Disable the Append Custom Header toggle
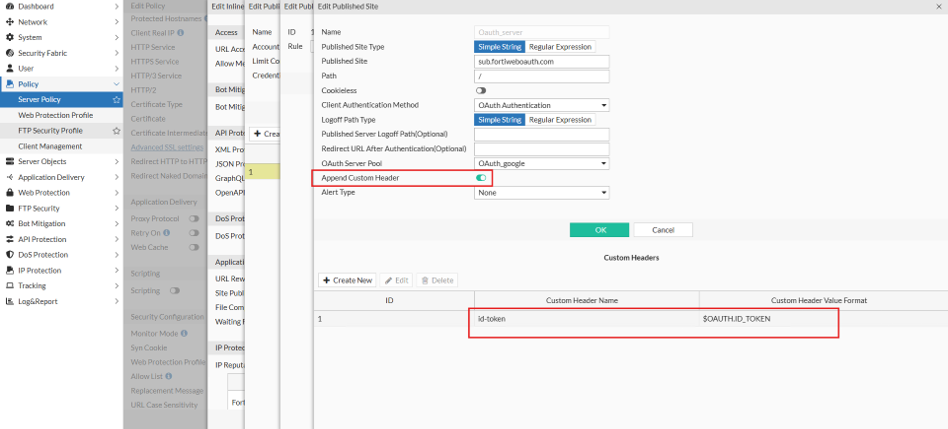 [481, 178]
